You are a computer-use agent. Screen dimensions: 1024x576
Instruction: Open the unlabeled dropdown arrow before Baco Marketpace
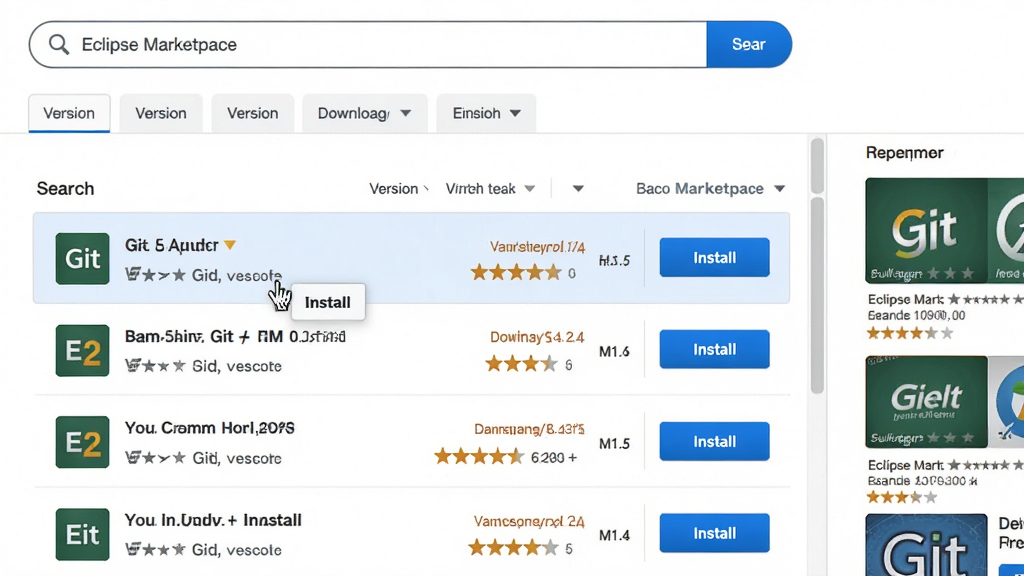pyautogui.click(x=578, y=189)
